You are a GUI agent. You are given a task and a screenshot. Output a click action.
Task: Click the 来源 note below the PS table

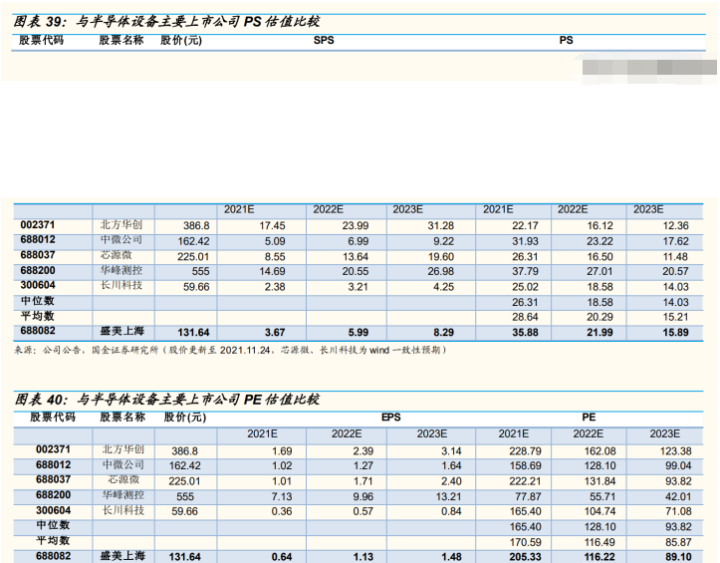point(230,350)
